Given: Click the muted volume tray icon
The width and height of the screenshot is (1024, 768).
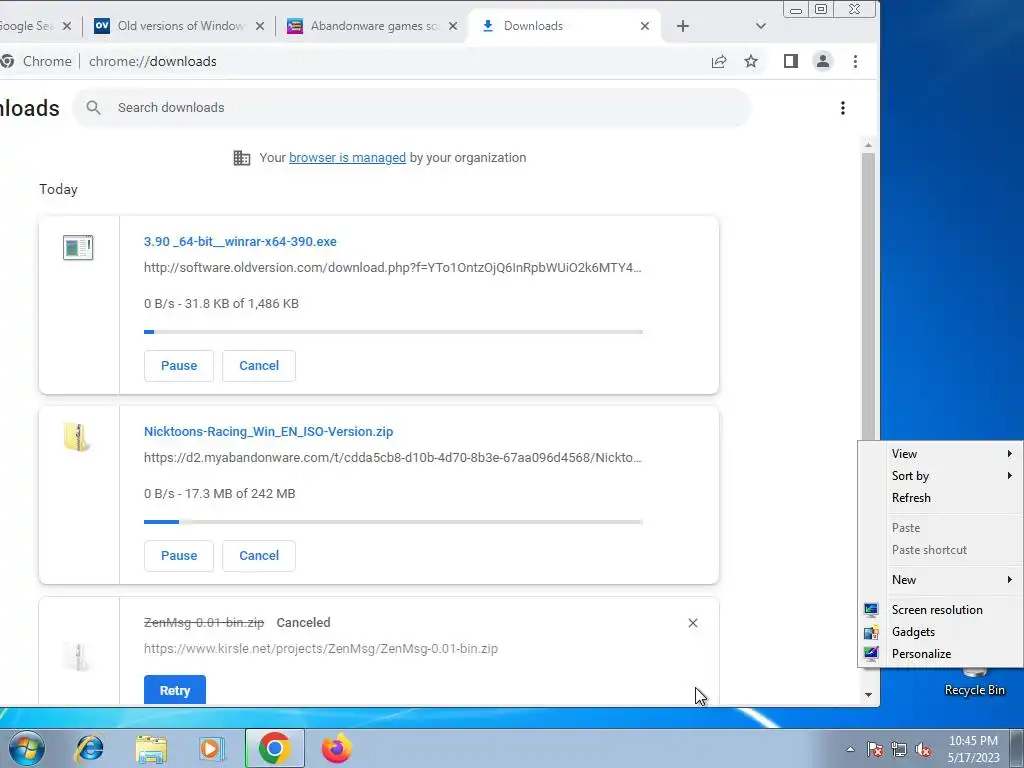Looking at the screenshot, I should click(x=923, y=750).
